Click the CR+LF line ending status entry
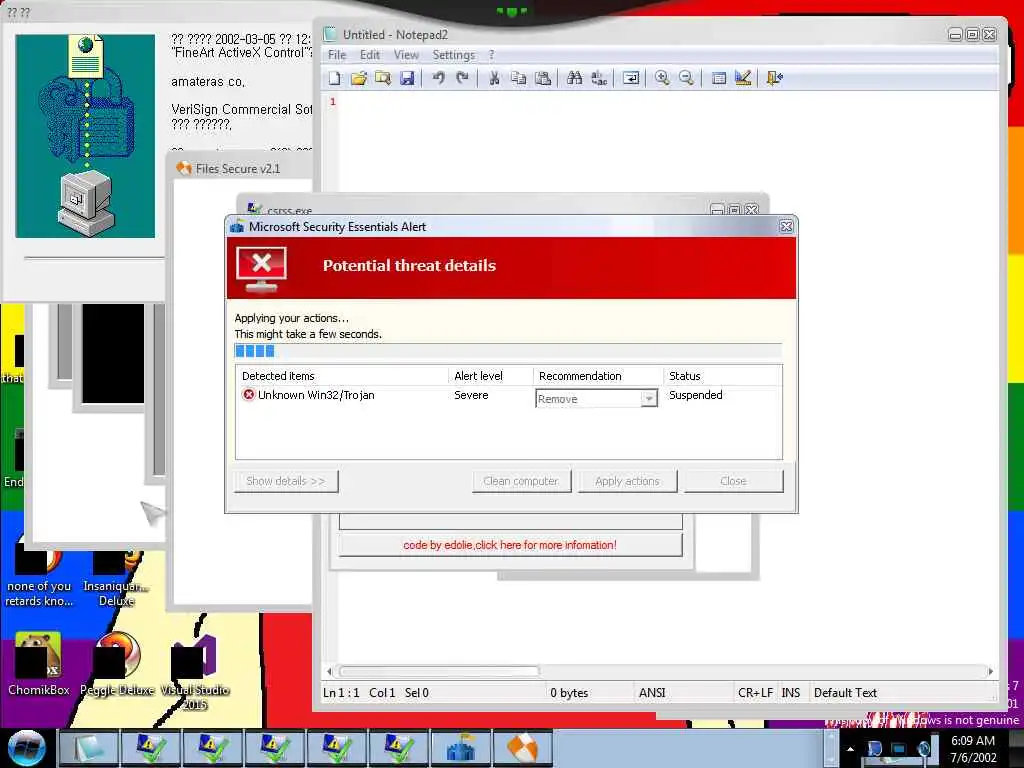The height and width of the screenshot is (768, 1024). 755,693
